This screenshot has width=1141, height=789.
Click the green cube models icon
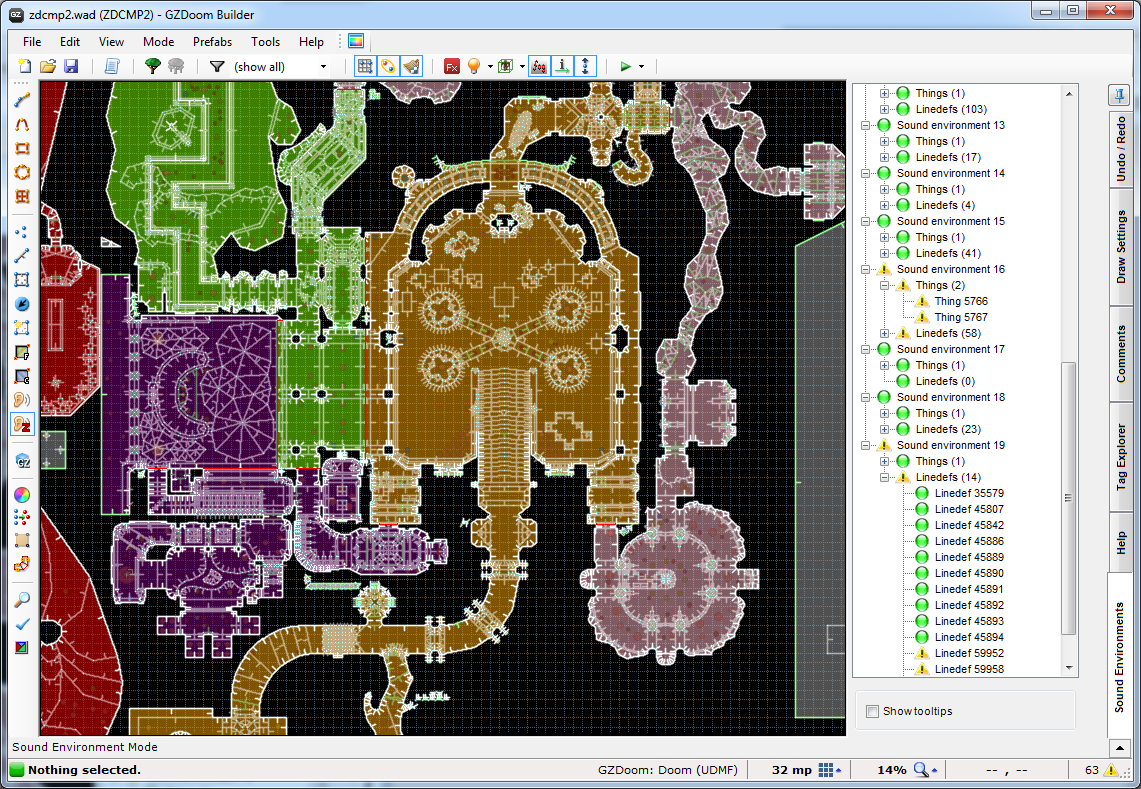tap(506, 66)
